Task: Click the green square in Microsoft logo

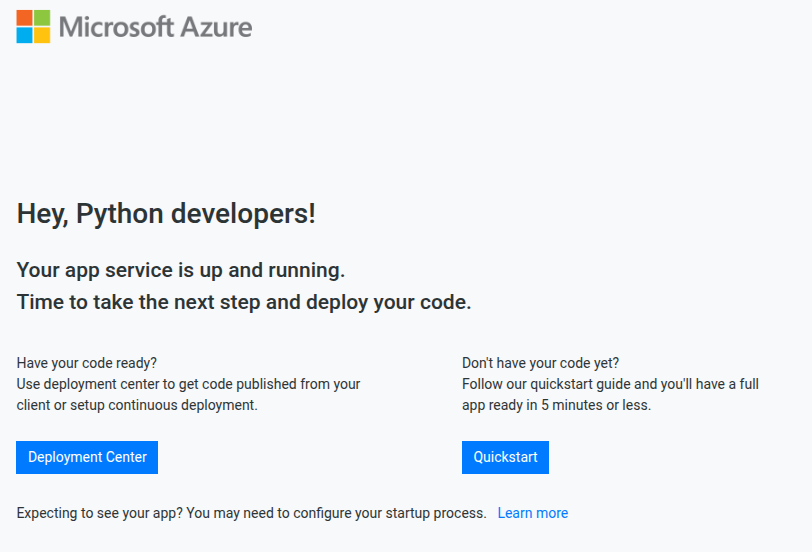Action: (x=42, y=18)
